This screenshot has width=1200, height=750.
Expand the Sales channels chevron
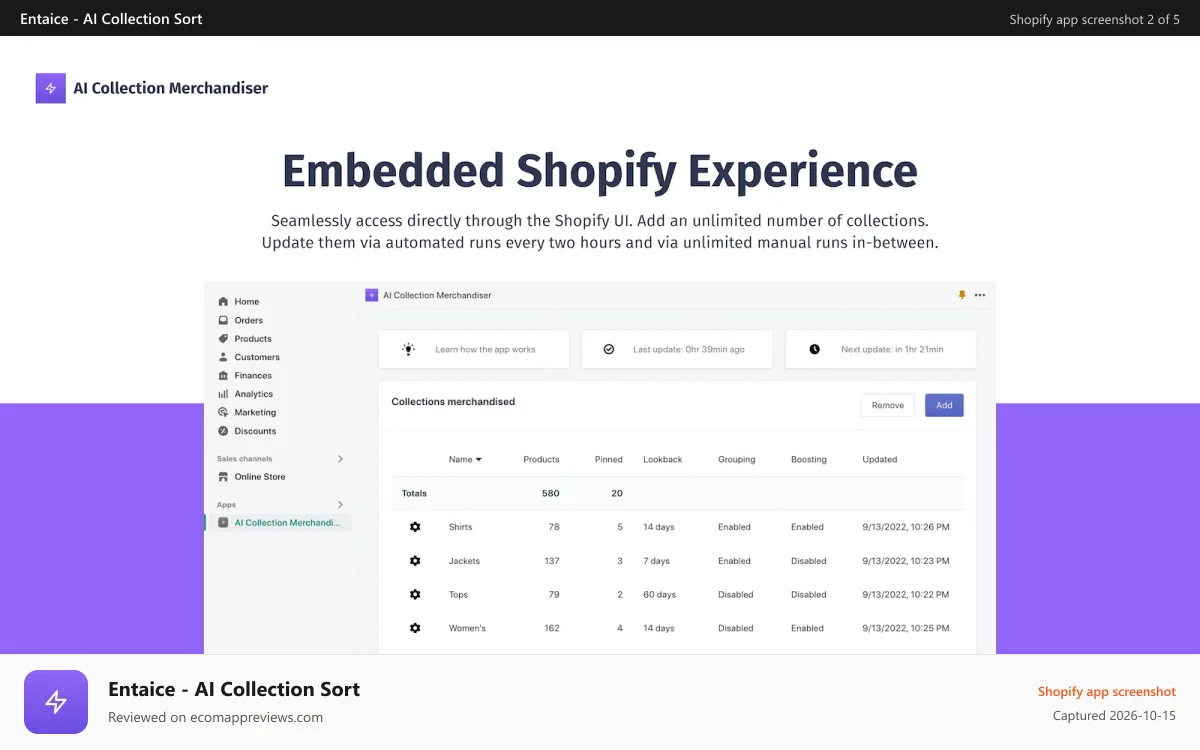(x=340, y=459)
